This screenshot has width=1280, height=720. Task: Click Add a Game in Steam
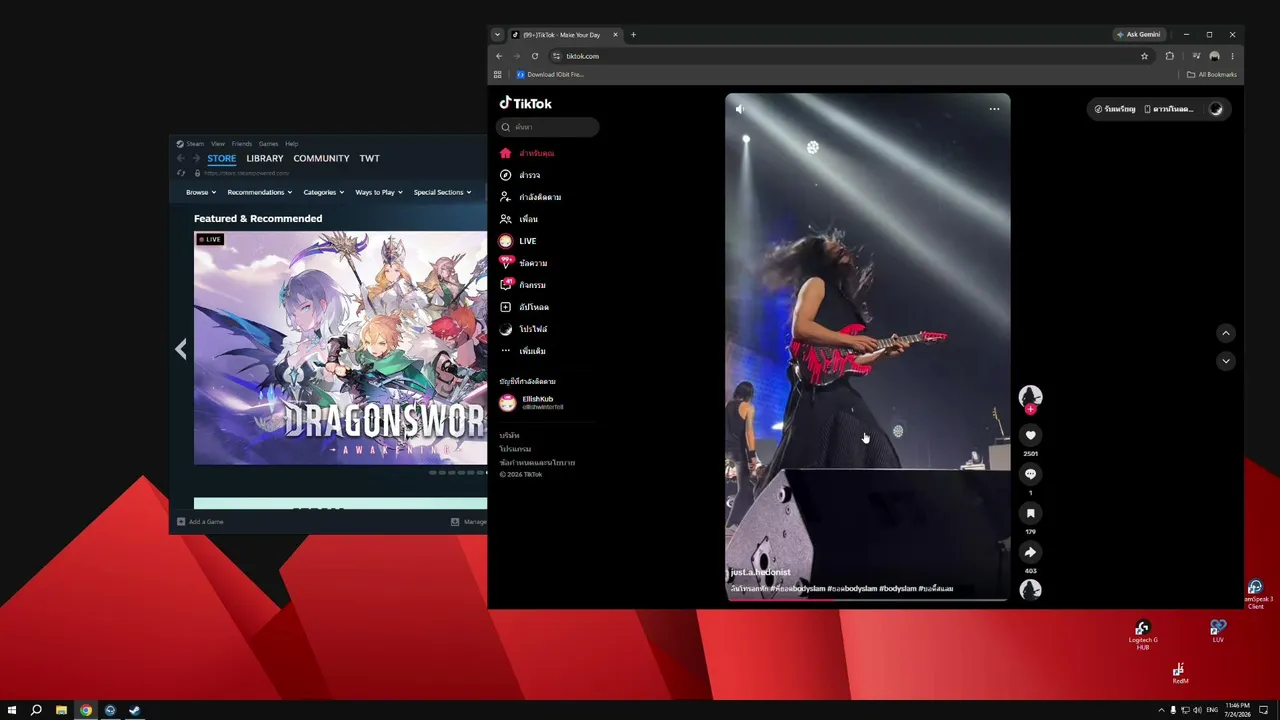click(x=200, y=522)
